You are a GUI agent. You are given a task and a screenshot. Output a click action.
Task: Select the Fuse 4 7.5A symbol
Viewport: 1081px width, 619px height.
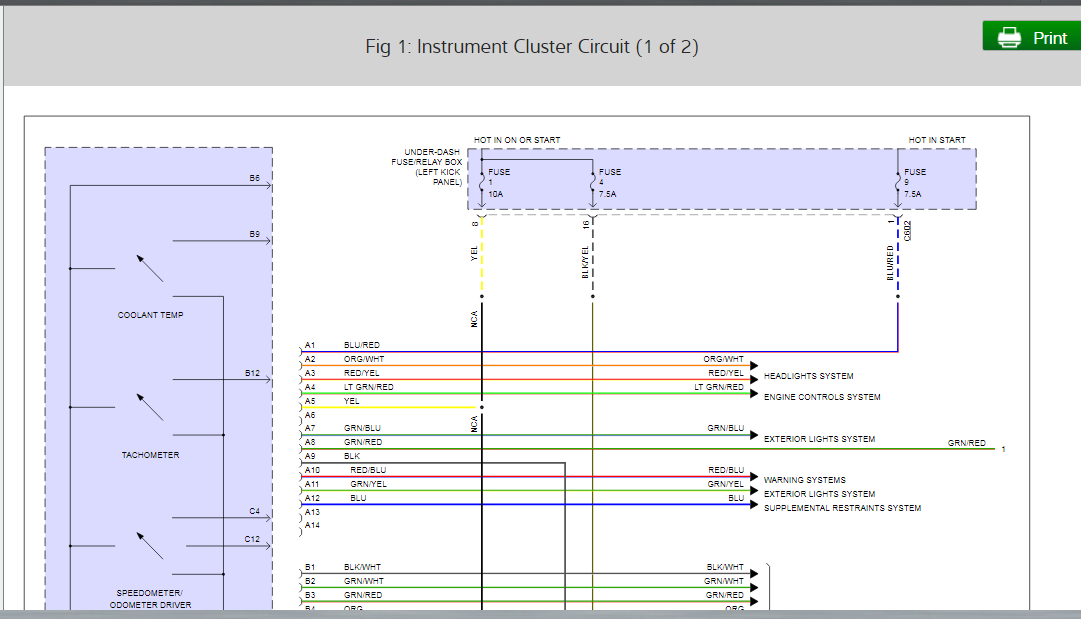click(x=593, y=183)
